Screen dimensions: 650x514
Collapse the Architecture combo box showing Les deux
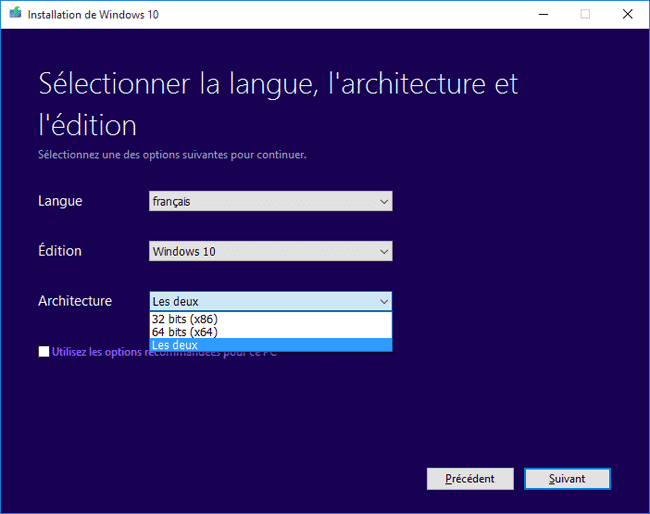click(x=271, y=301)
